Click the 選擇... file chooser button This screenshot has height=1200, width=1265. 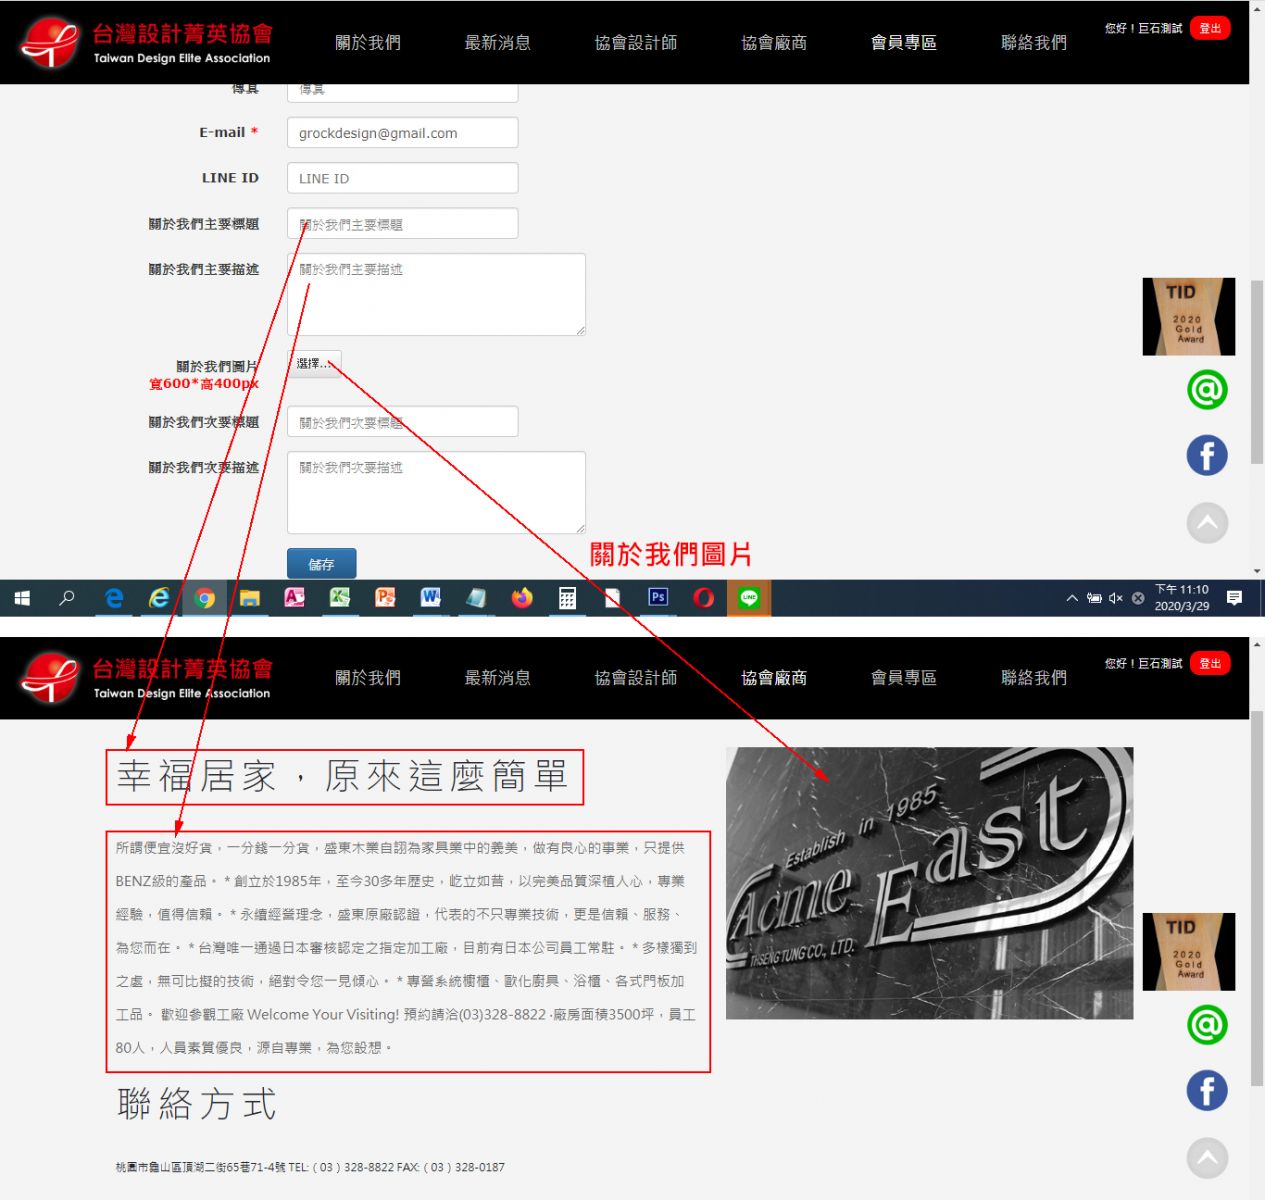click(314, 363)
